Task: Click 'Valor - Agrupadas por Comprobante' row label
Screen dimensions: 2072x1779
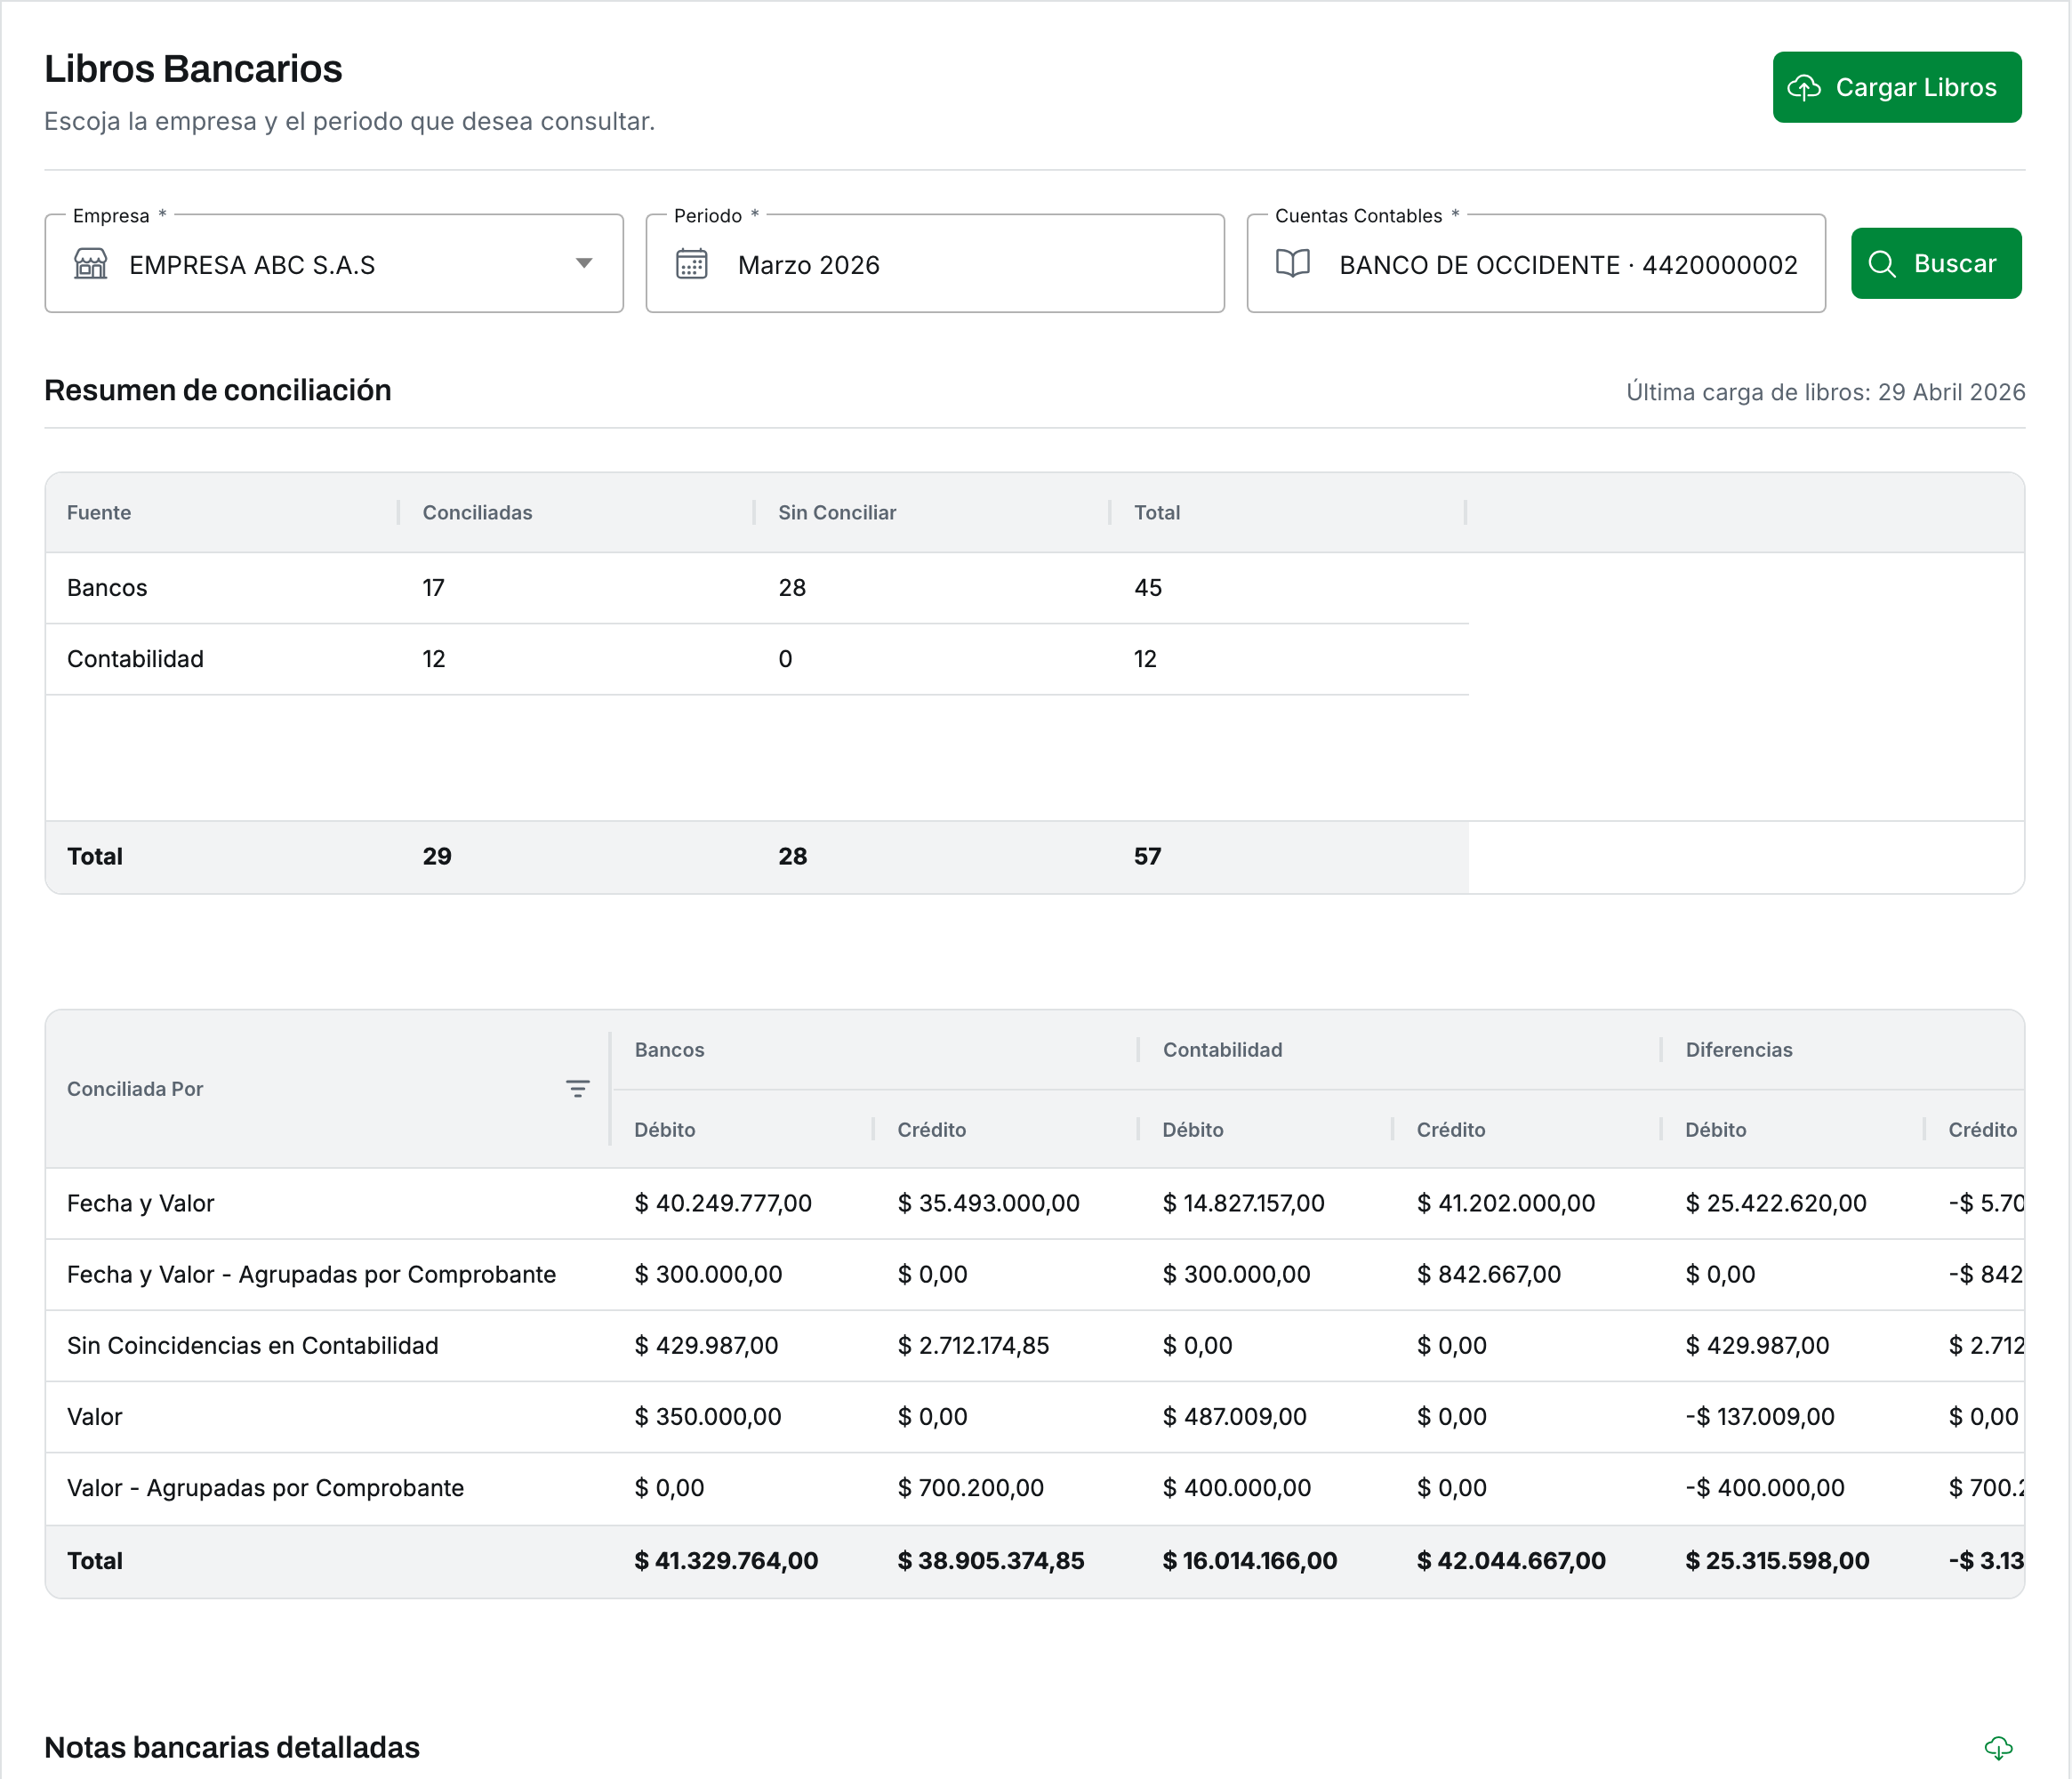Action: coord(265,1488)
